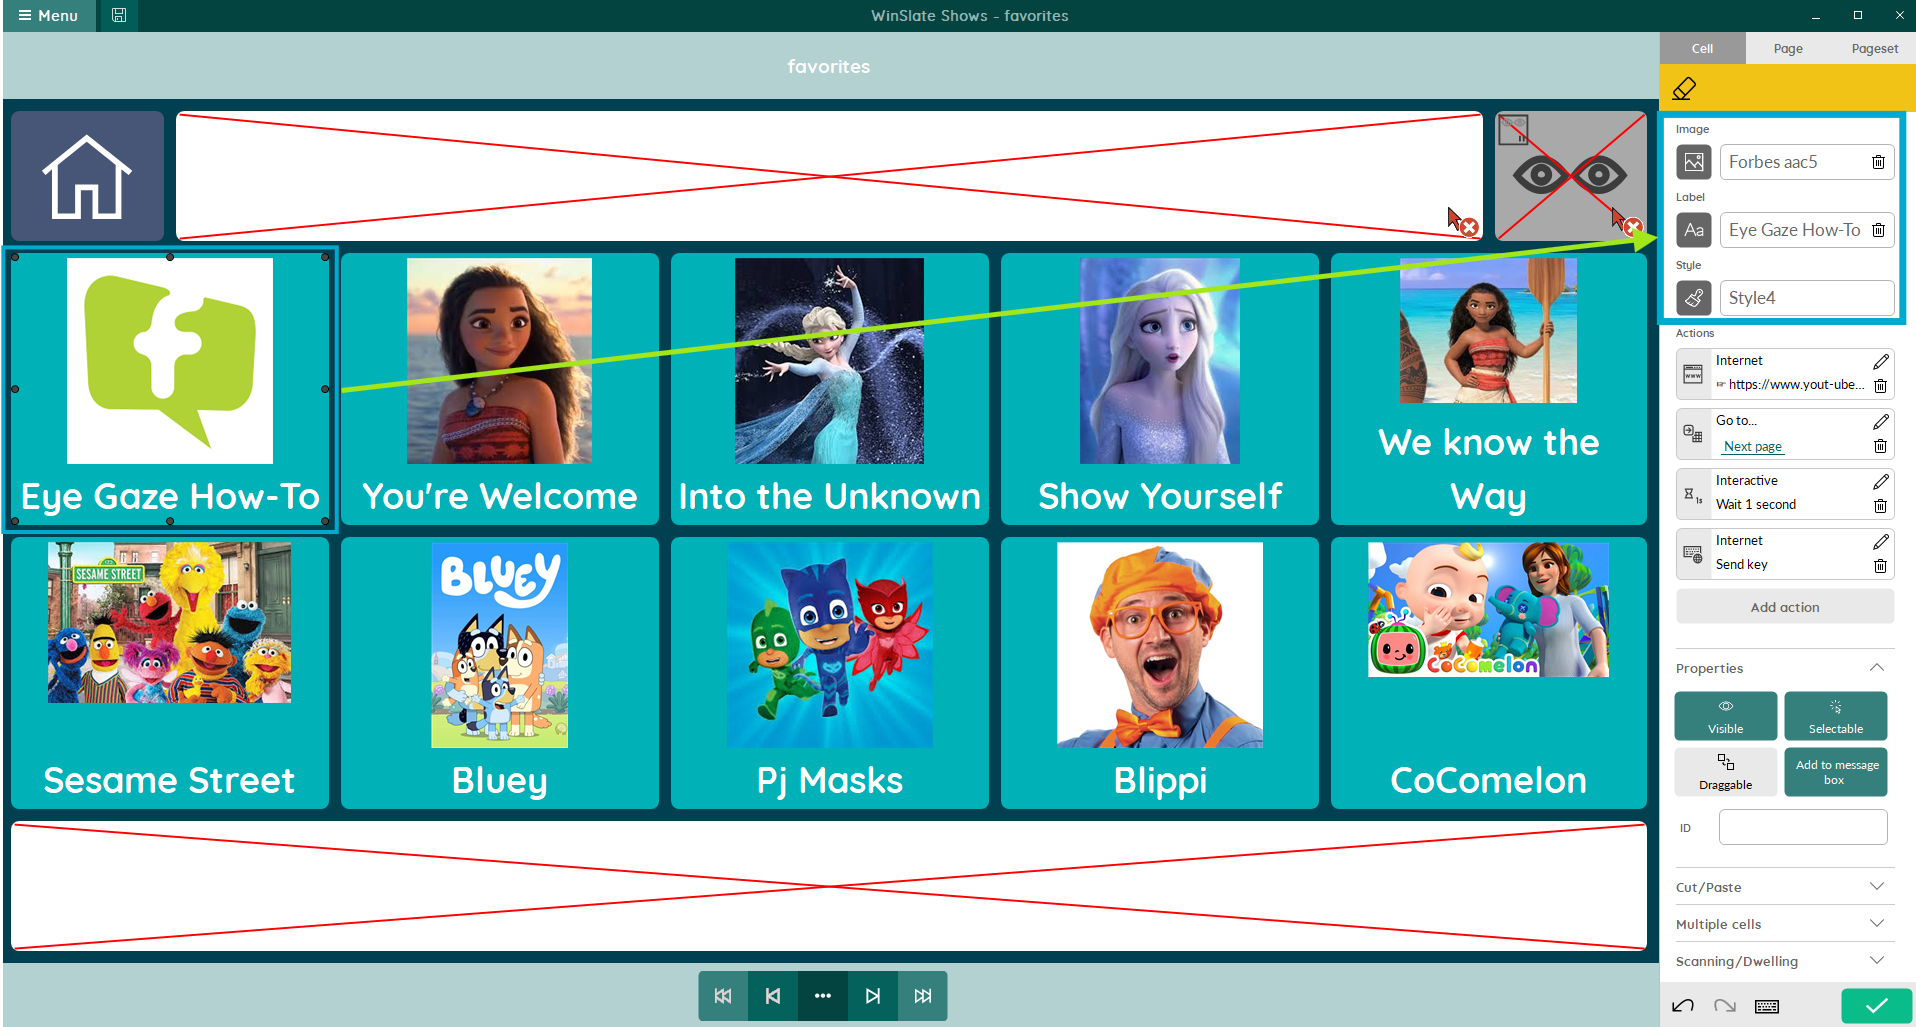
Task: Click the eye gaze pause cell
Action: 1570,176
